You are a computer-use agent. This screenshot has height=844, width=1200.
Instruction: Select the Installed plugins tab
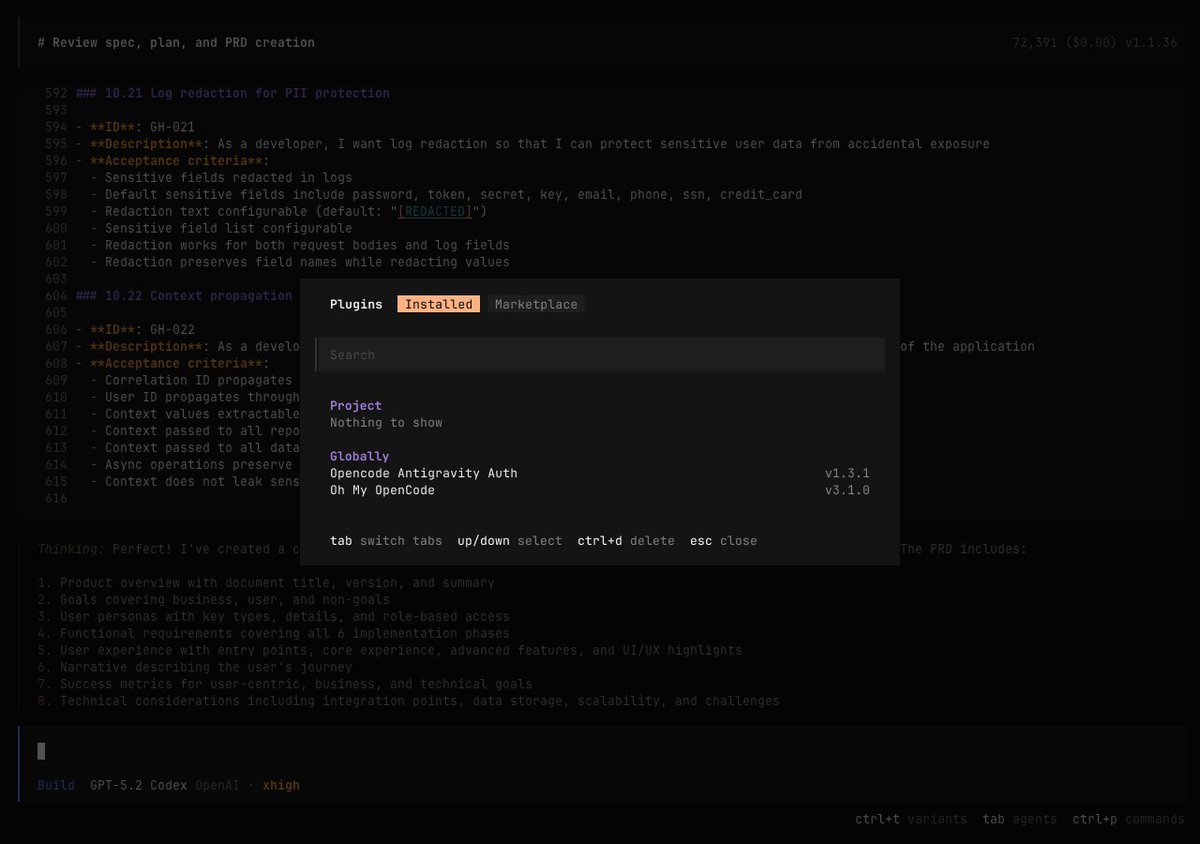pos(438,304)
